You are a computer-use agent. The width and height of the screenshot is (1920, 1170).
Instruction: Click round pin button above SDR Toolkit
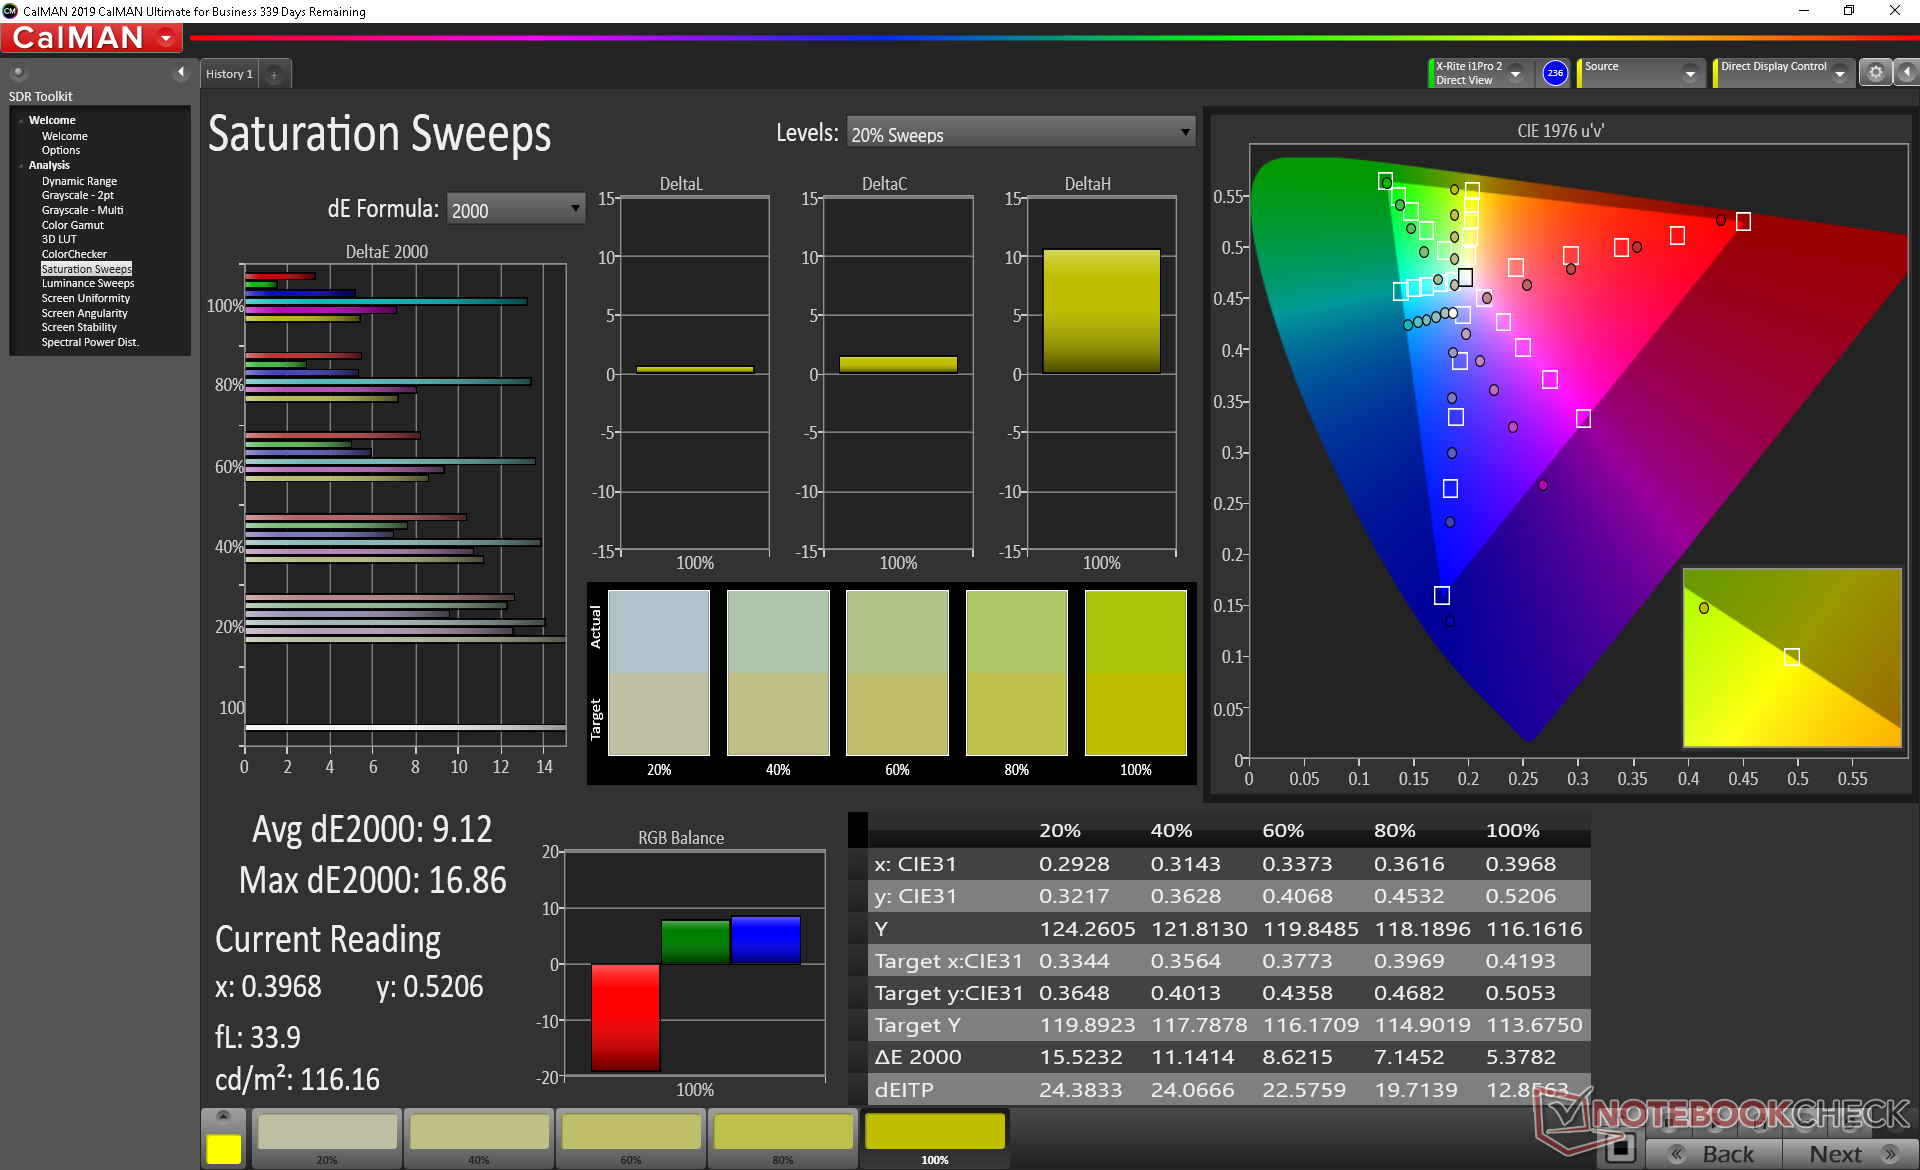(x=18, y=72)
